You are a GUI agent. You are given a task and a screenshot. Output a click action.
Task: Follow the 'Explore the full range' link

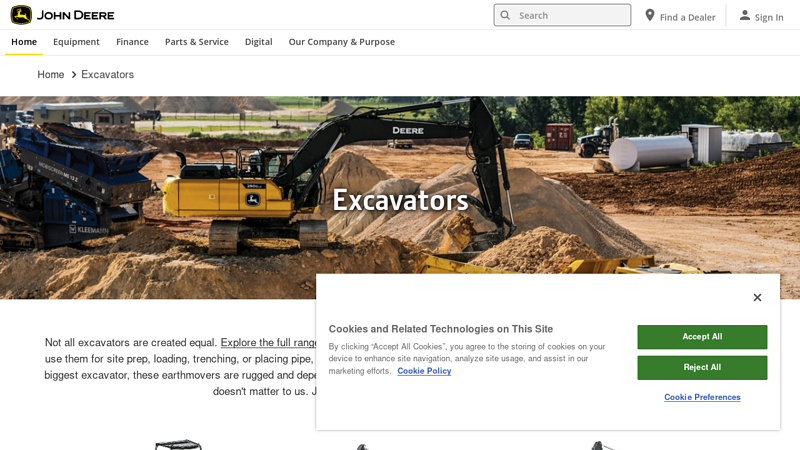click(268, 342)
